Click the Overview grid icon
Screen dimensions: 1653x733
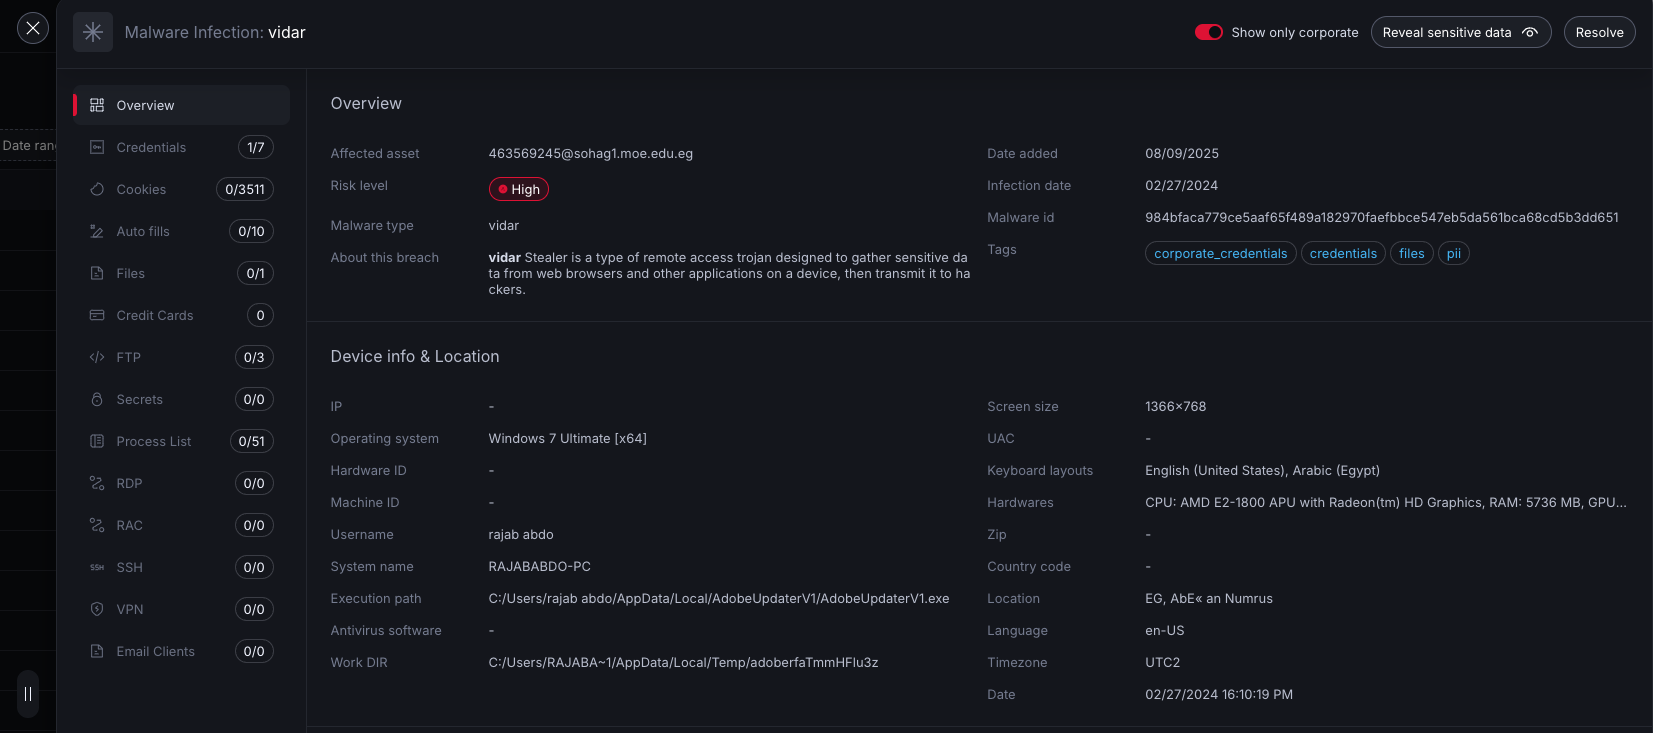(x=97, y=105)
